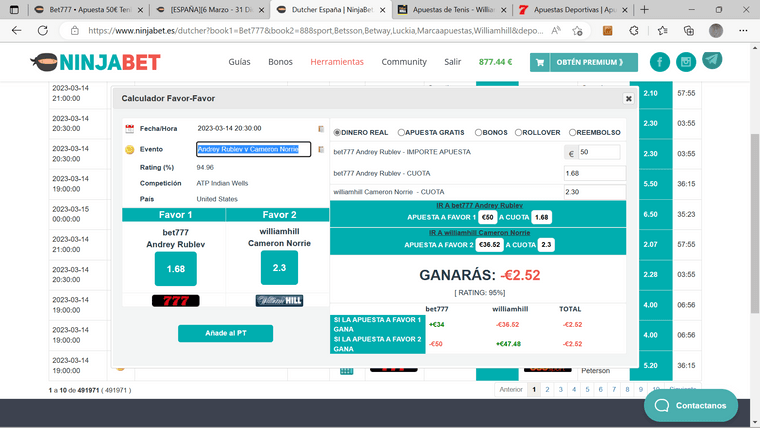This screenshot has width=760, height=428.
Task: Add page to favorites star
Action: pos(577,31)
